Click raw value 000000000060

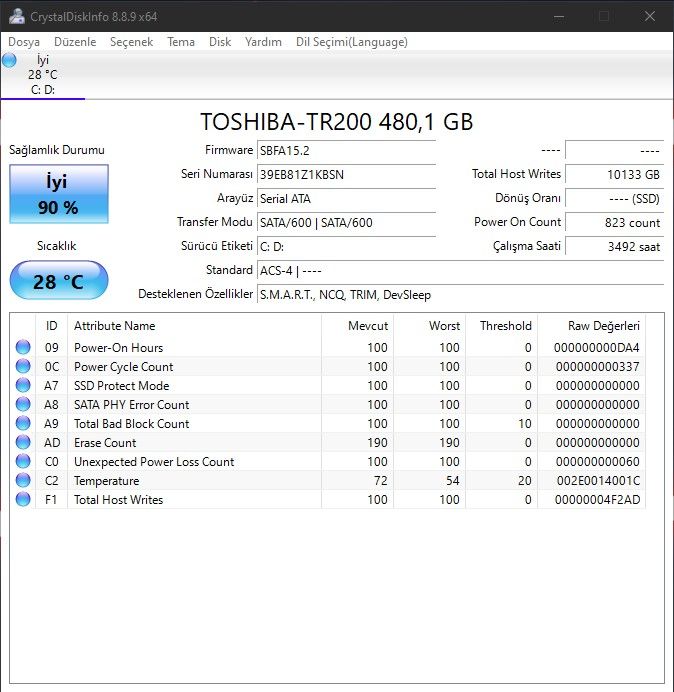click(x=597, y=462)
